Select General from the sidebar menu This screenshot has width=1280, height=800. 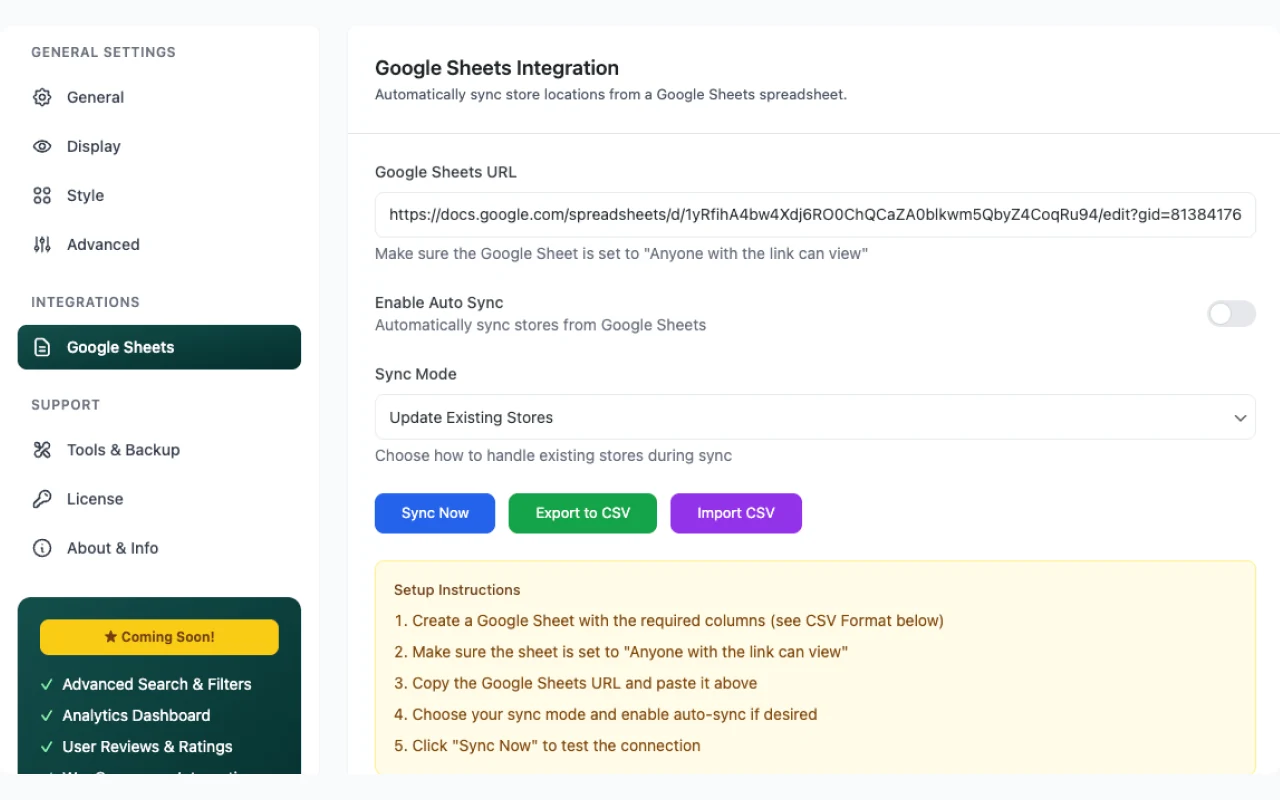pos(95,97)
